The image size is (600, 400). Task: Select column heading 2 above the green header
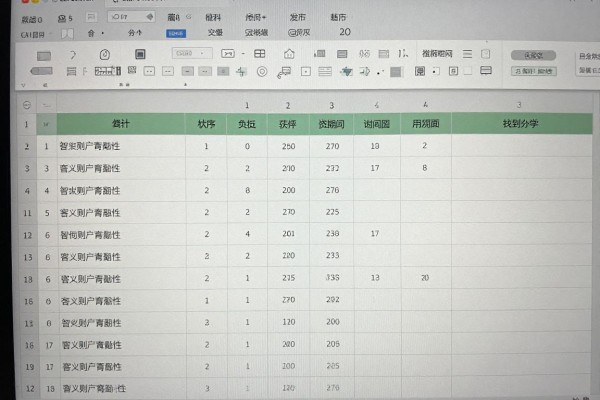[288, 105]
